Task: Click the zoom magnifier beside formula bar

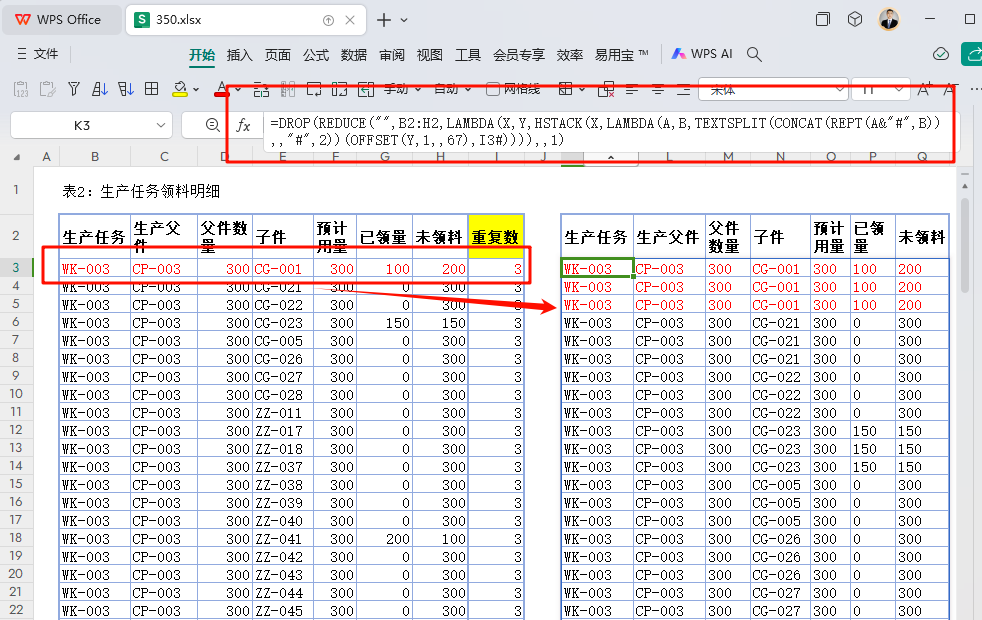Action: [x=213, y=125]
